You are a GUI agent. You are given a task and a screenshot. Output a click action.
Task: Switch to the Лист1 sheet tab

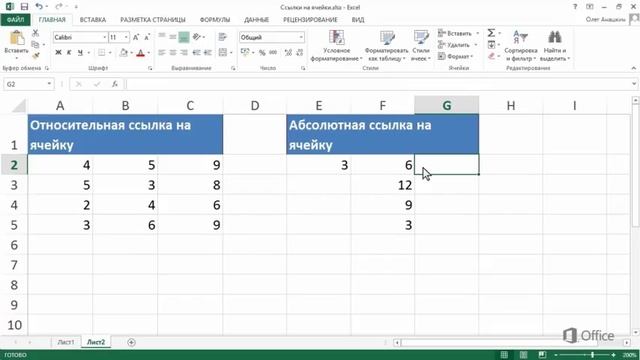(x=66, y=342)
